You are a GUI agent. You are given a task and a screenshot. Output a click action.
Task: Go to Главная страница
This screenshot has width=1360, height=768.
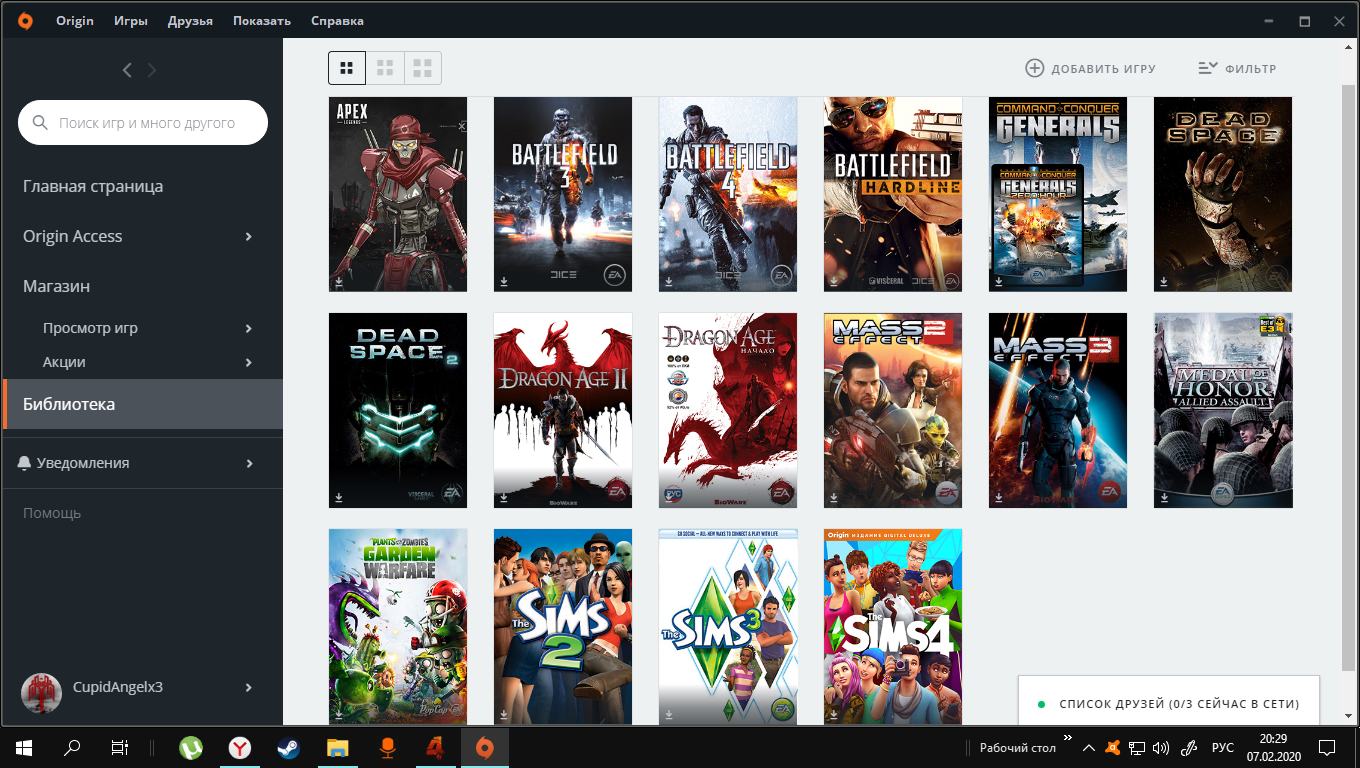[93, 186]
